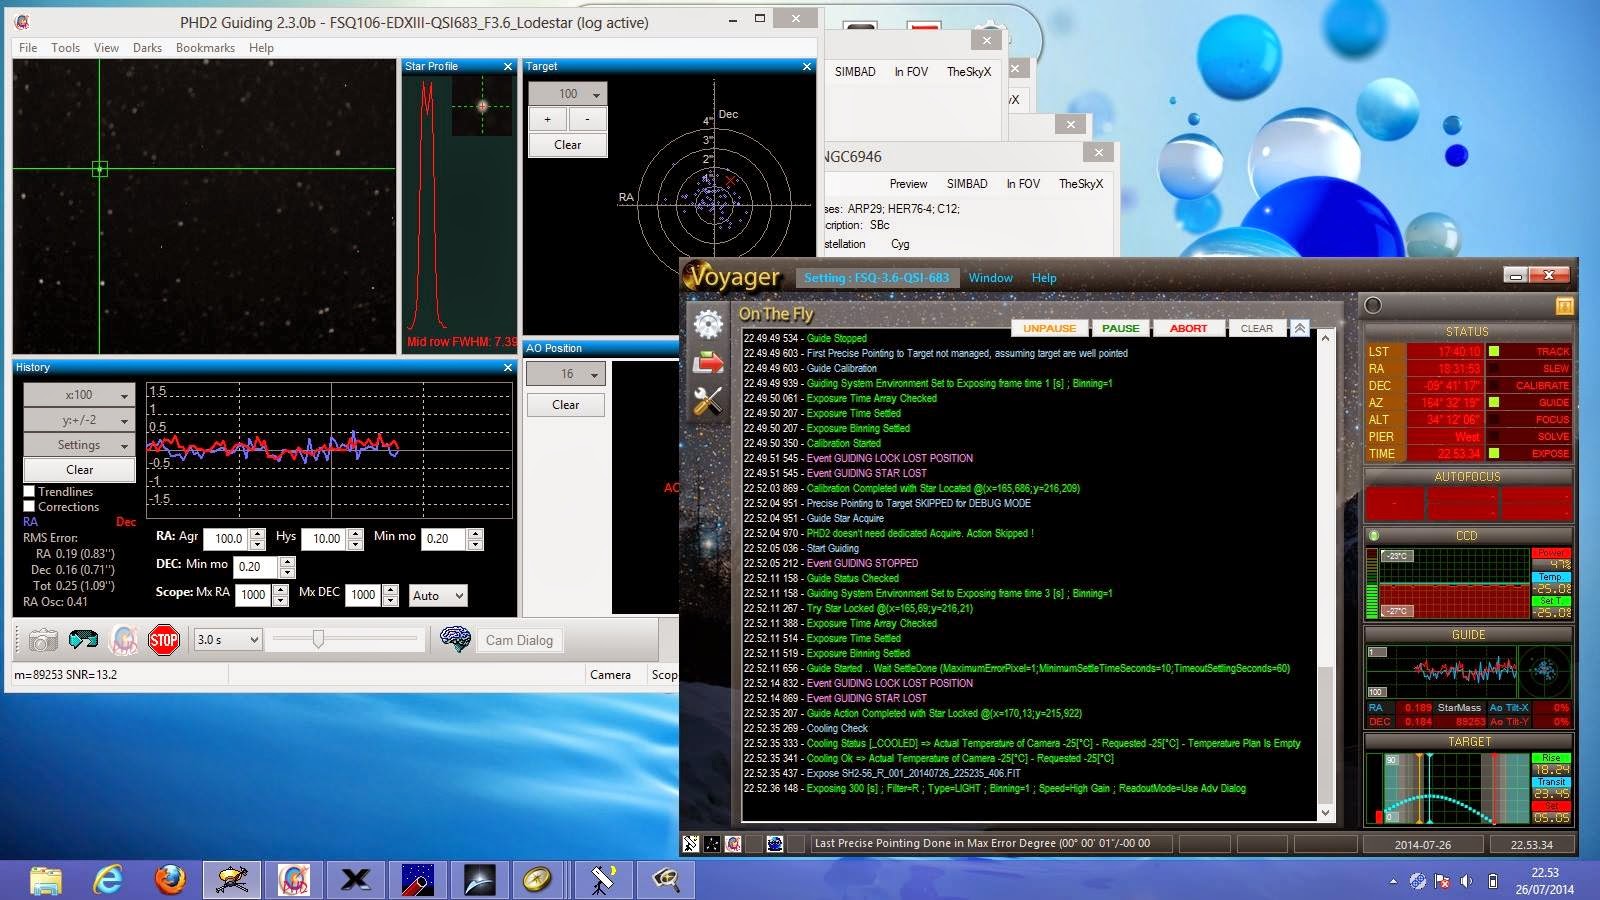Click Preview link in NGC6946 window

[908, 184]
